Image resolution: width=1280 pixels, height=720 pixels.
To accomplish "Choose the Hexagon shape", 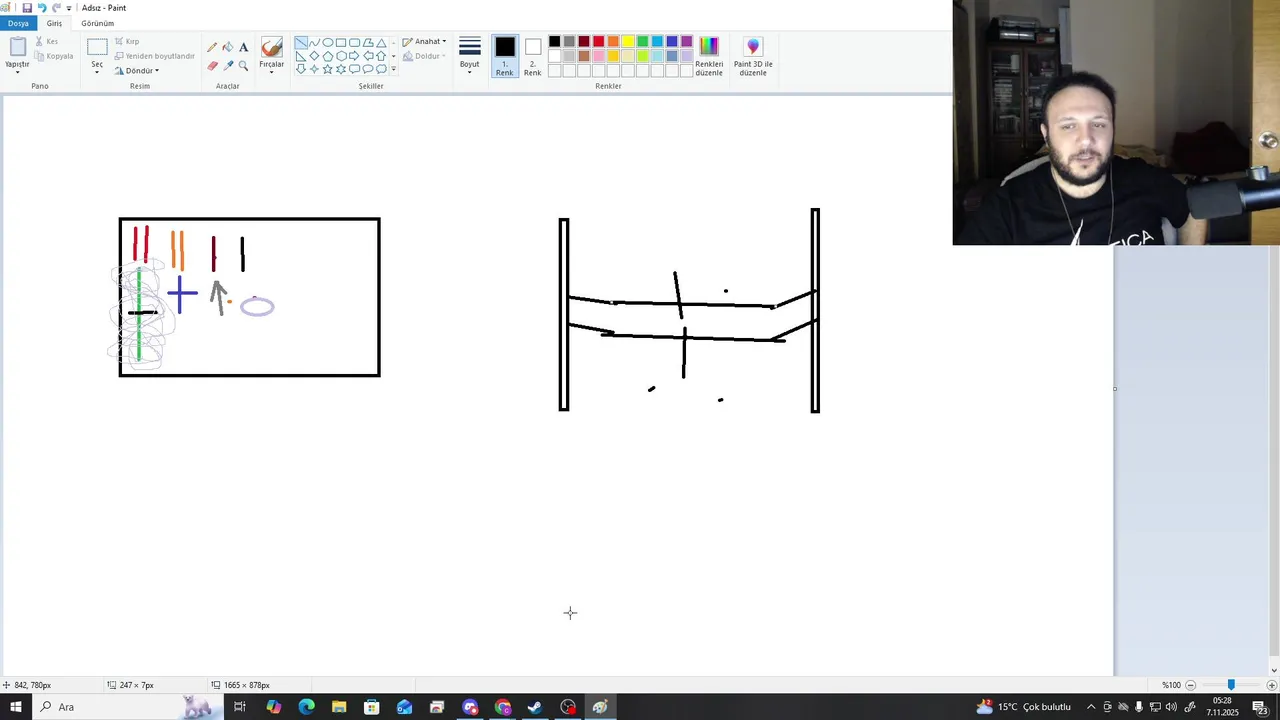I will click(x=341, y=56).
